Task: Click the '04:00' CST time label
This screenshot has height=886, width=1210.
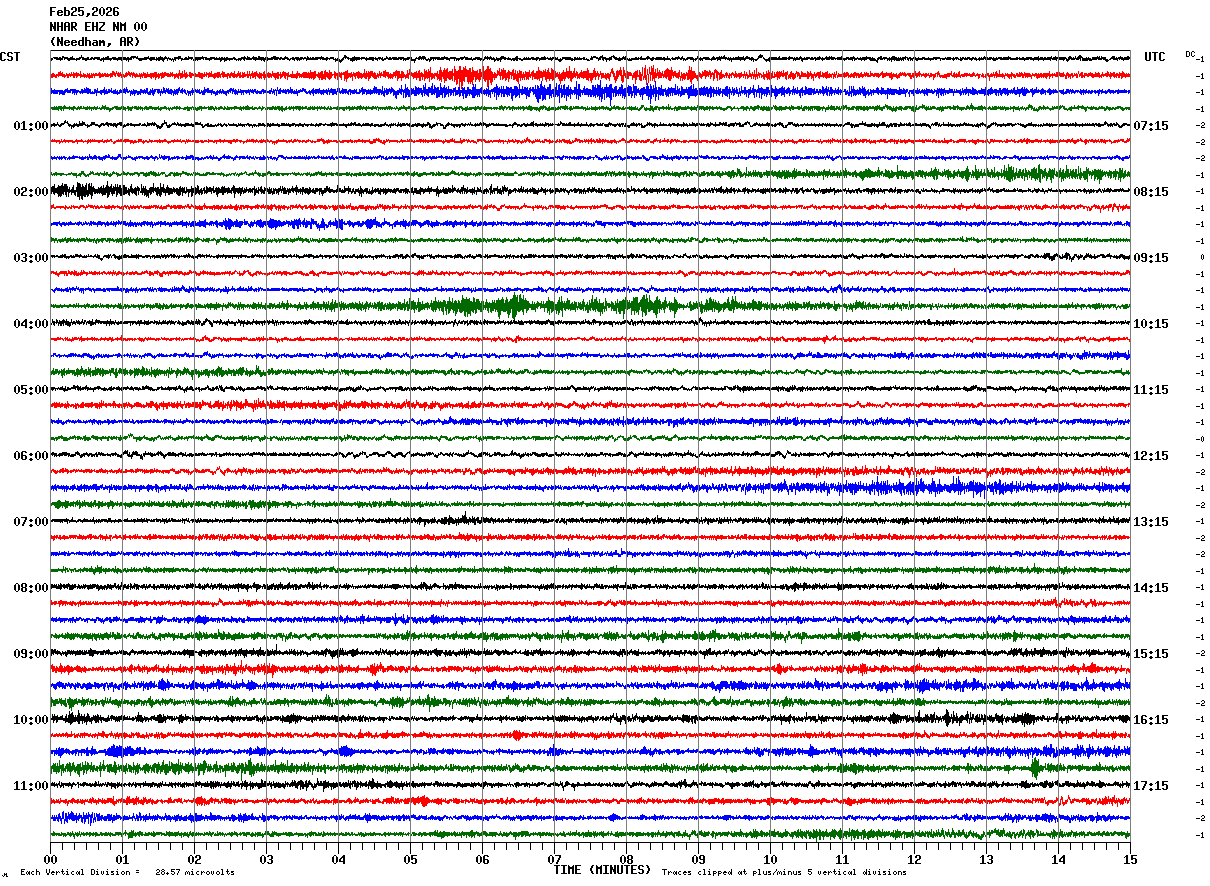Action: pos(31,324)
